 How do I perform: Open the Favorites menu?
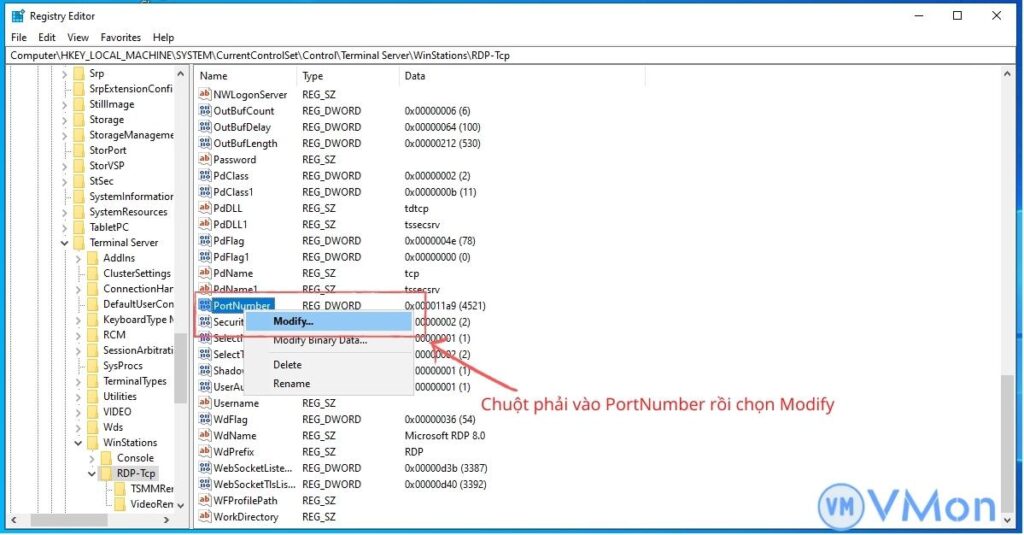(120, 37)
